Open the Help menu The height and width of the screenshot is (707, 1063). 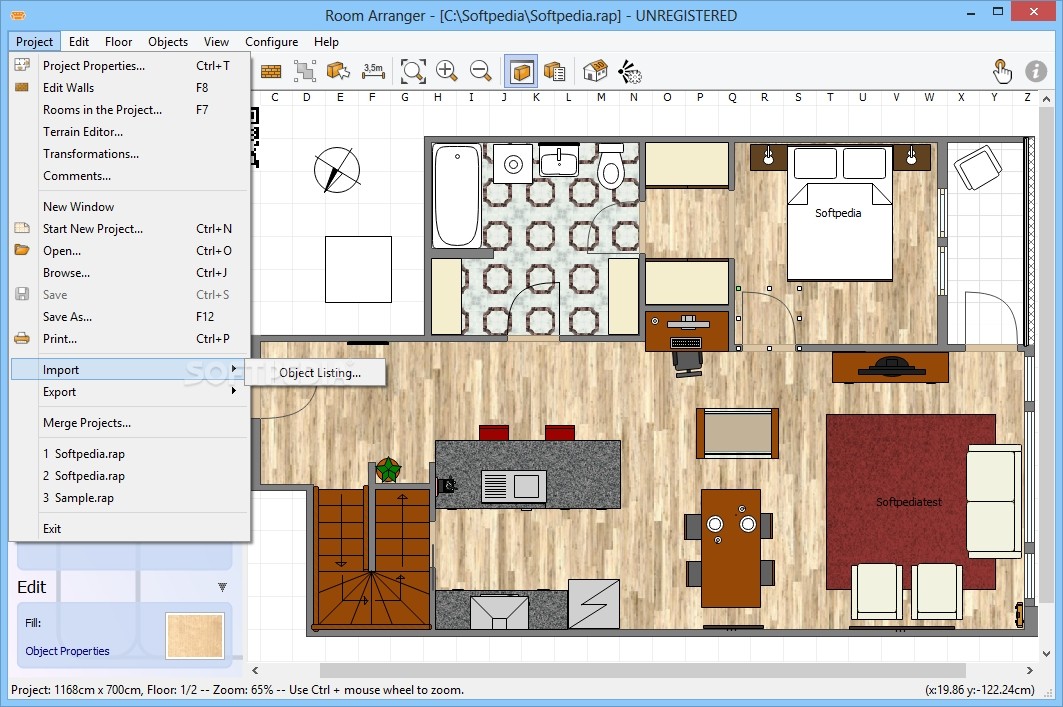click(x=326, y=41)
